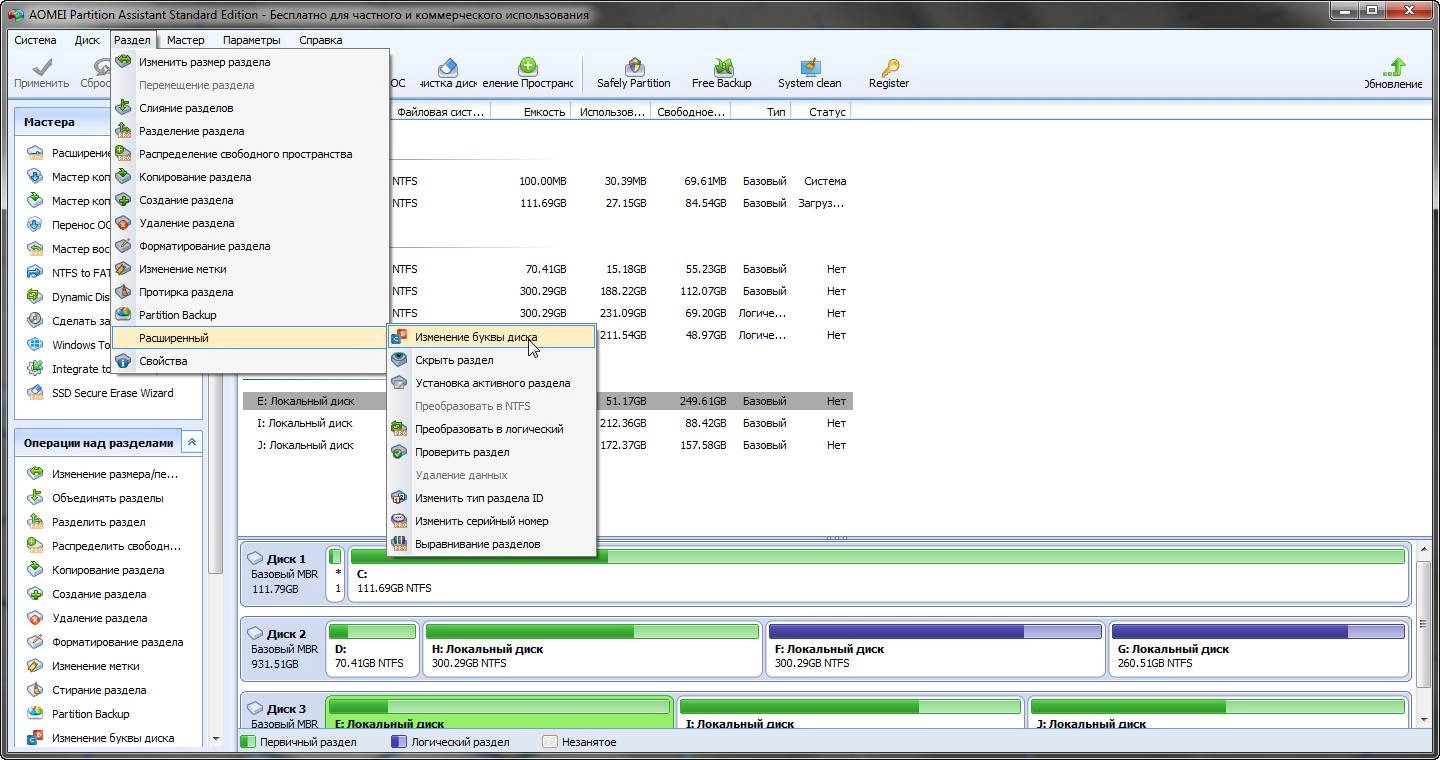Select Установка активного раздела submenu item
This screenshot has width=1440, height=760.
pos(492,383)
